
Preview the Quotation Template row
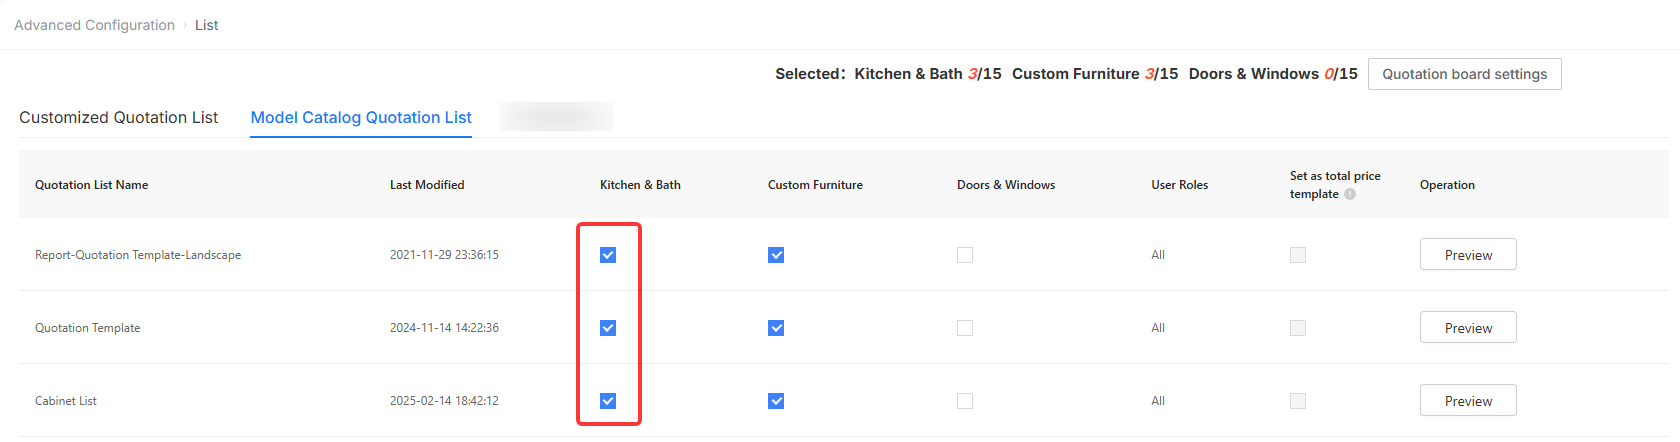click(1468, 328)
